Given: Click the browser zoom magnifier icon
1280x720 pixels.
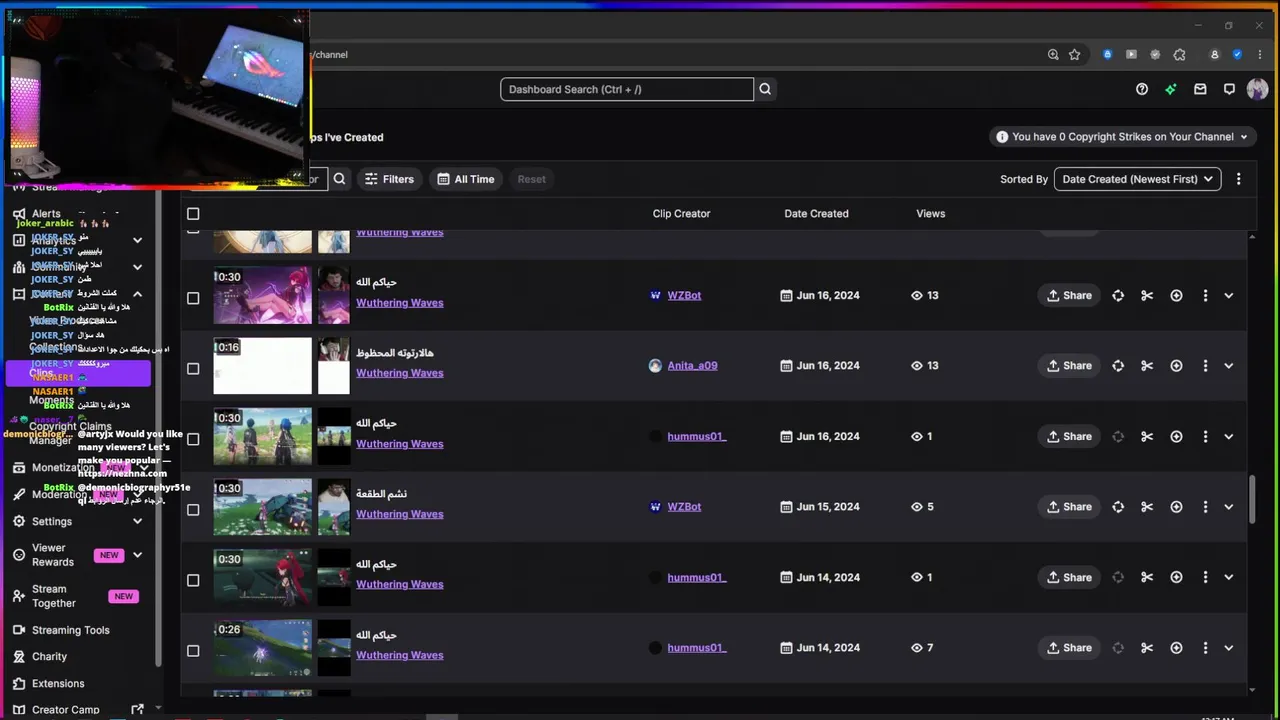Looking at the screenshot, I should [x=1053, y=54].
